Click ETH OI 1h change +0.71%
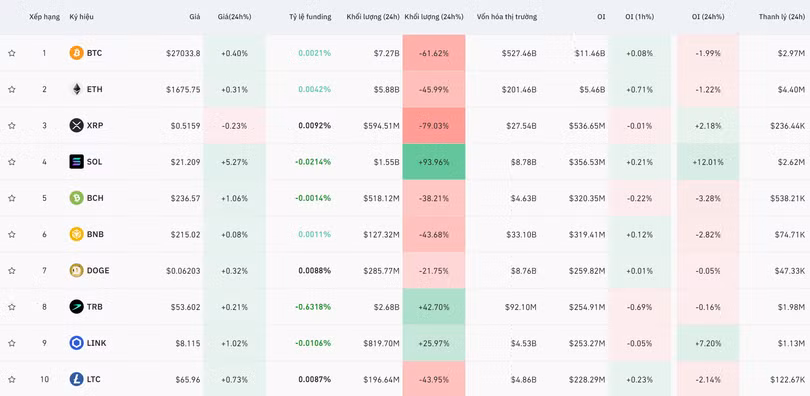Image resolution: width=810 pixels, height=396 pixels. (x=639, y=89)
